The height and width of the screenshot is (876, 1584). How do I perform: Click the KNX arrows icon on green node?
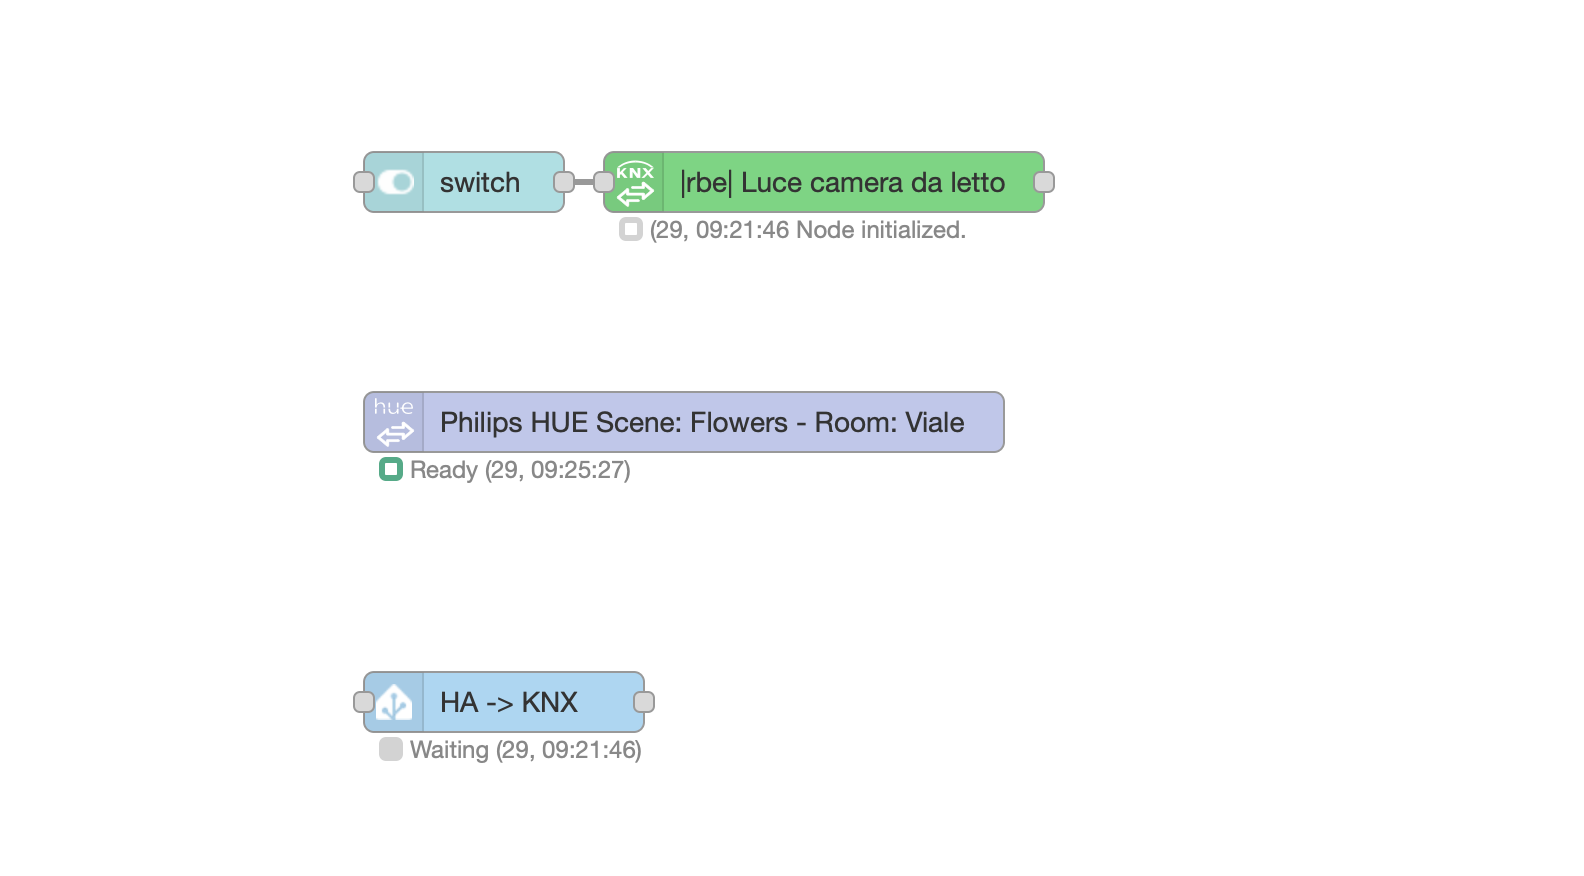635,182
